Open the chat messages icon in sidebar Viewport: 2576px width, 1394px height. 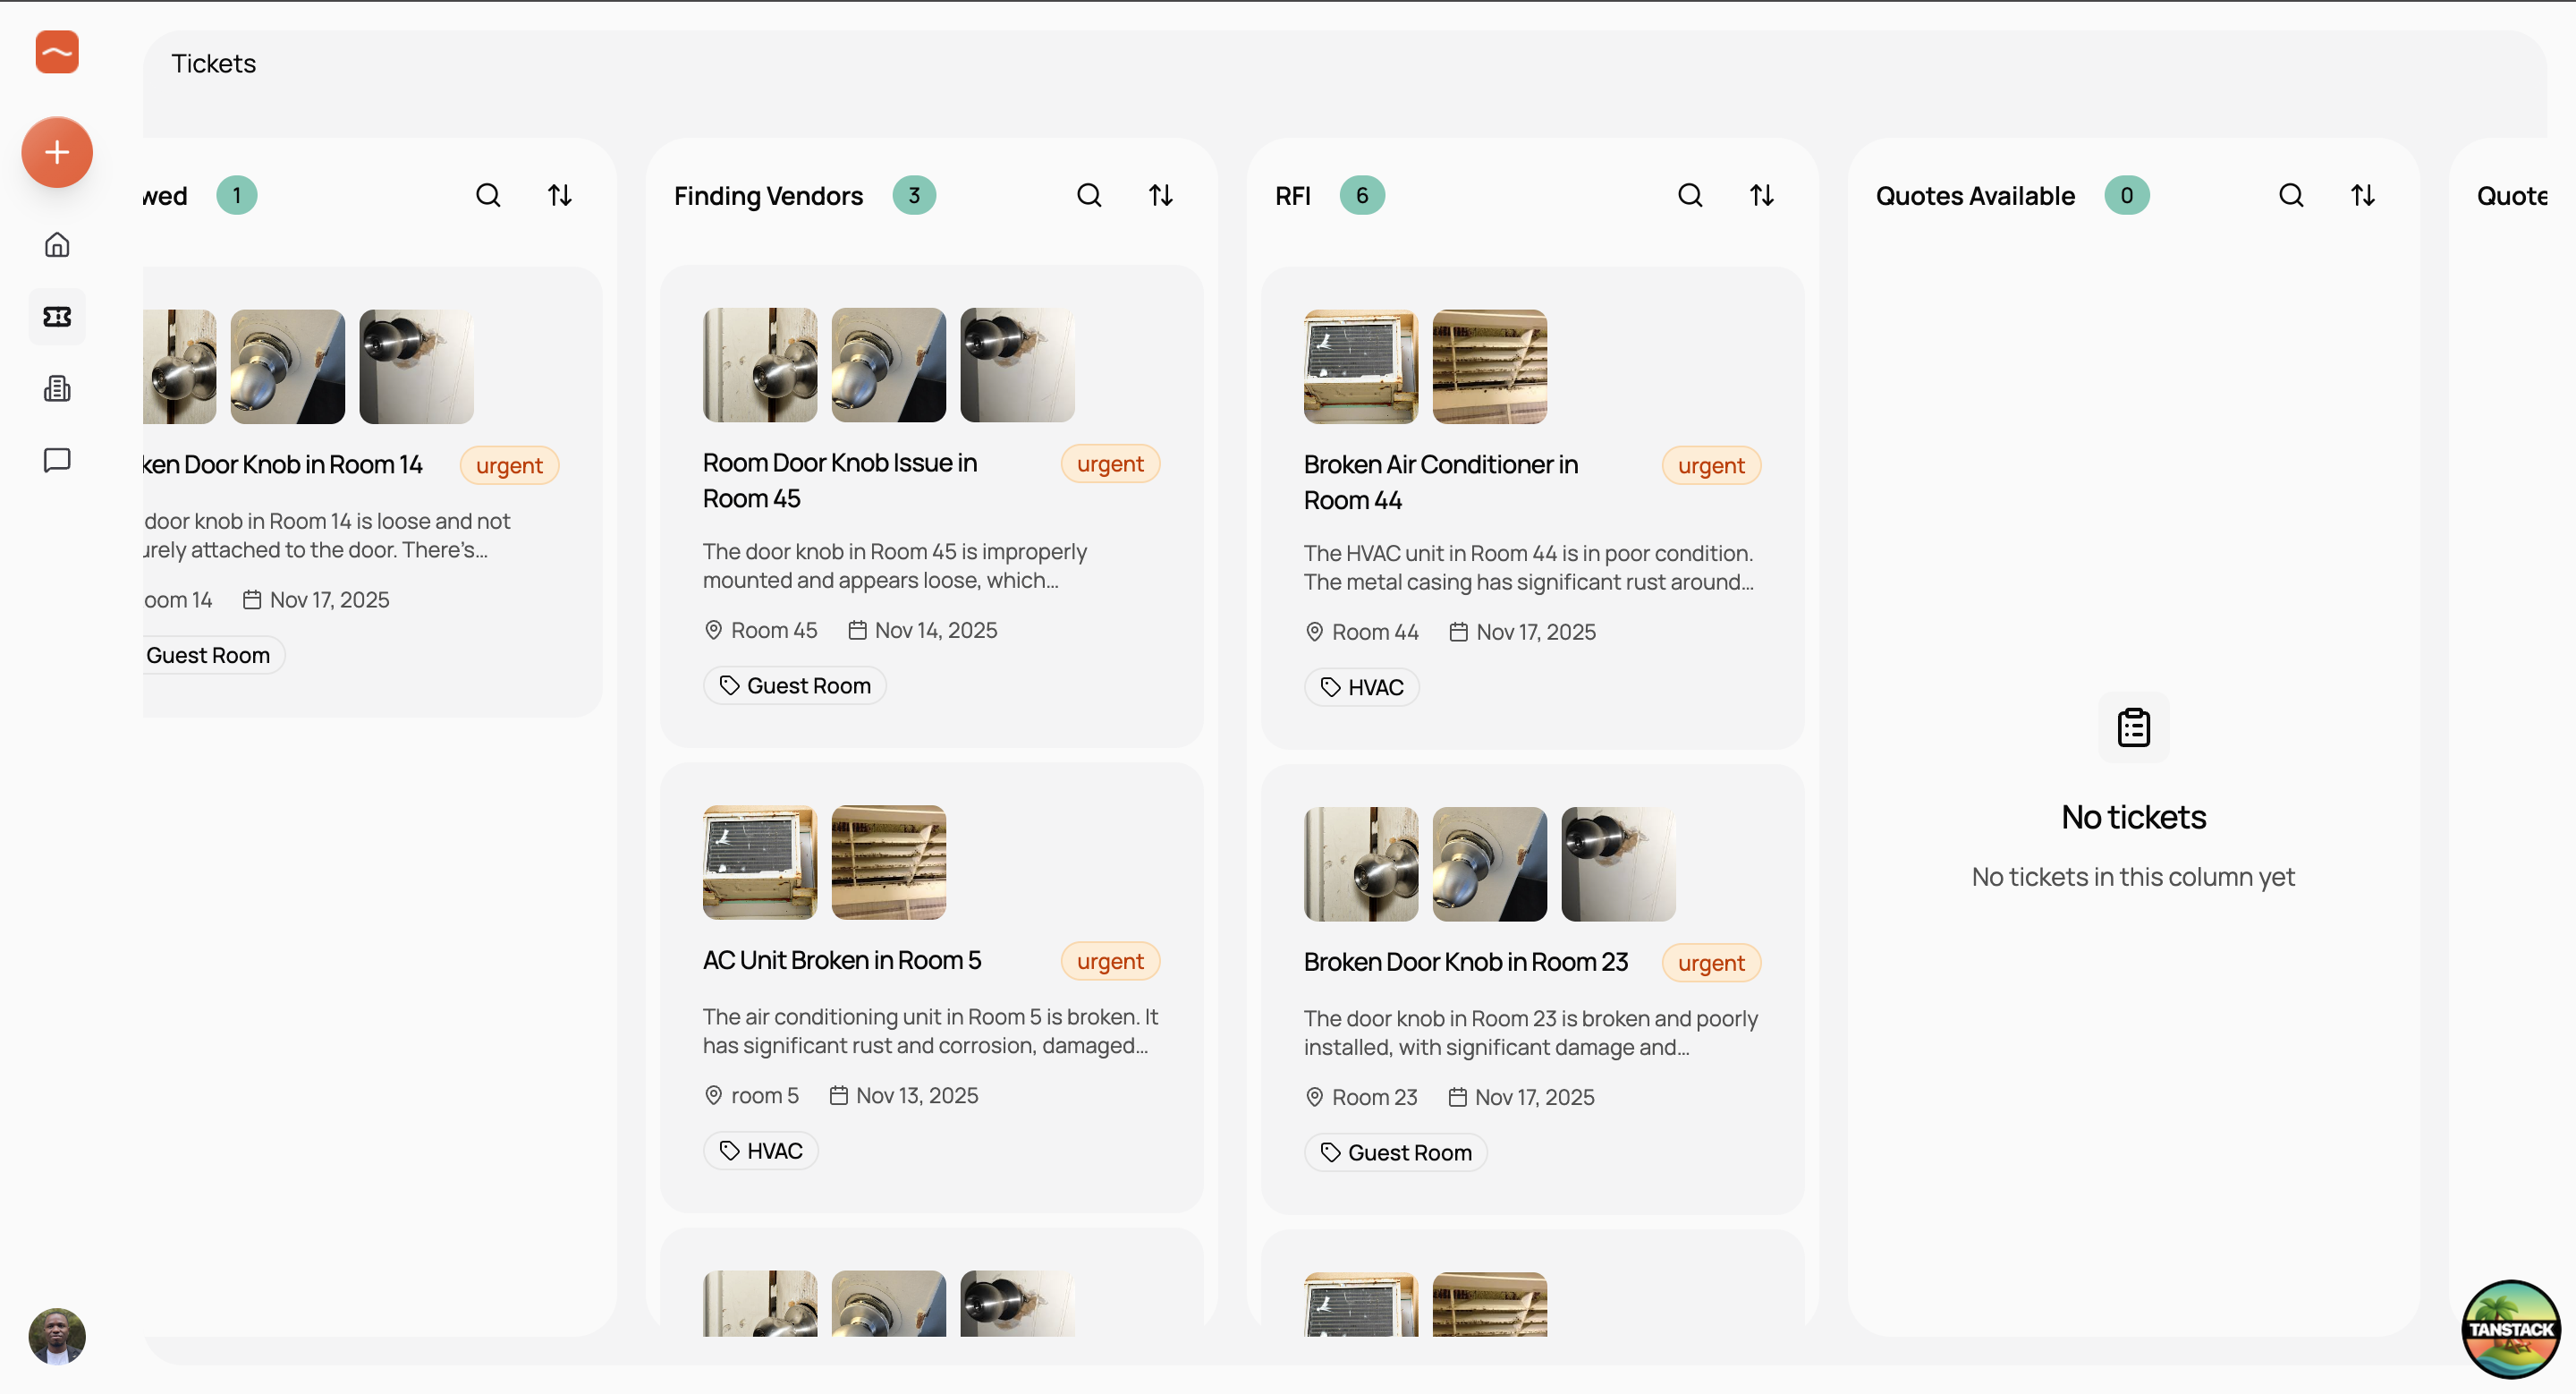57,460
